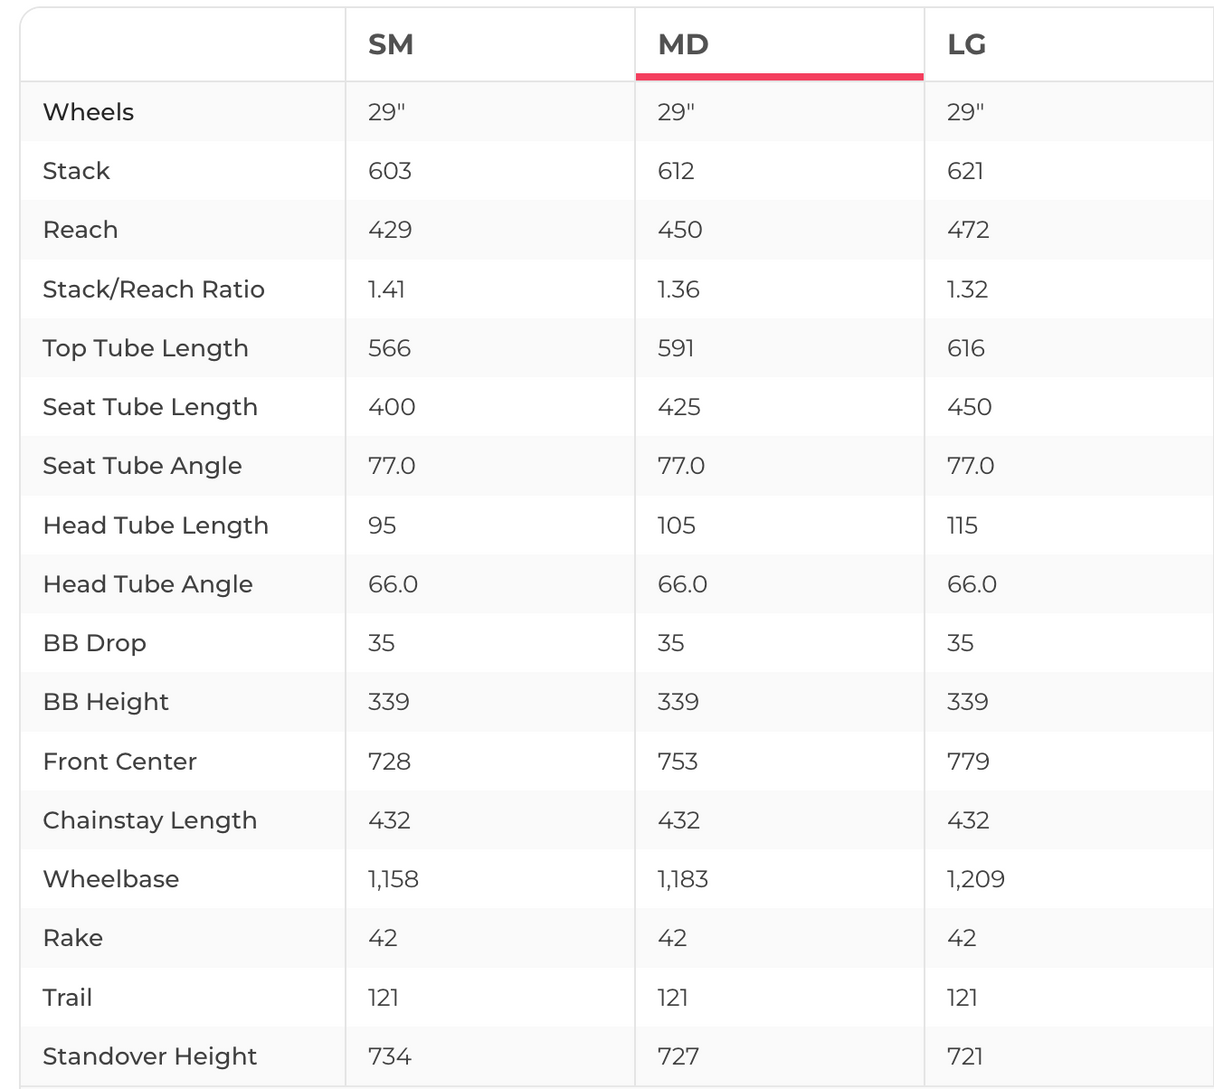Screen dimensions: 1214x1089
Task: Click the MD Standover Height value 727
Action: click(x=678, y=1056)
